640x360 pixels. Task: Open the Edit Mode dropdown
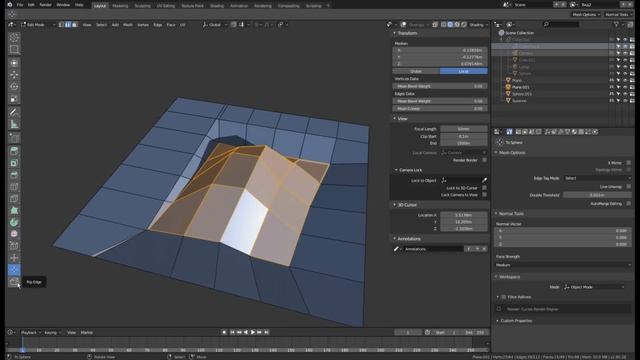[38, 24]
